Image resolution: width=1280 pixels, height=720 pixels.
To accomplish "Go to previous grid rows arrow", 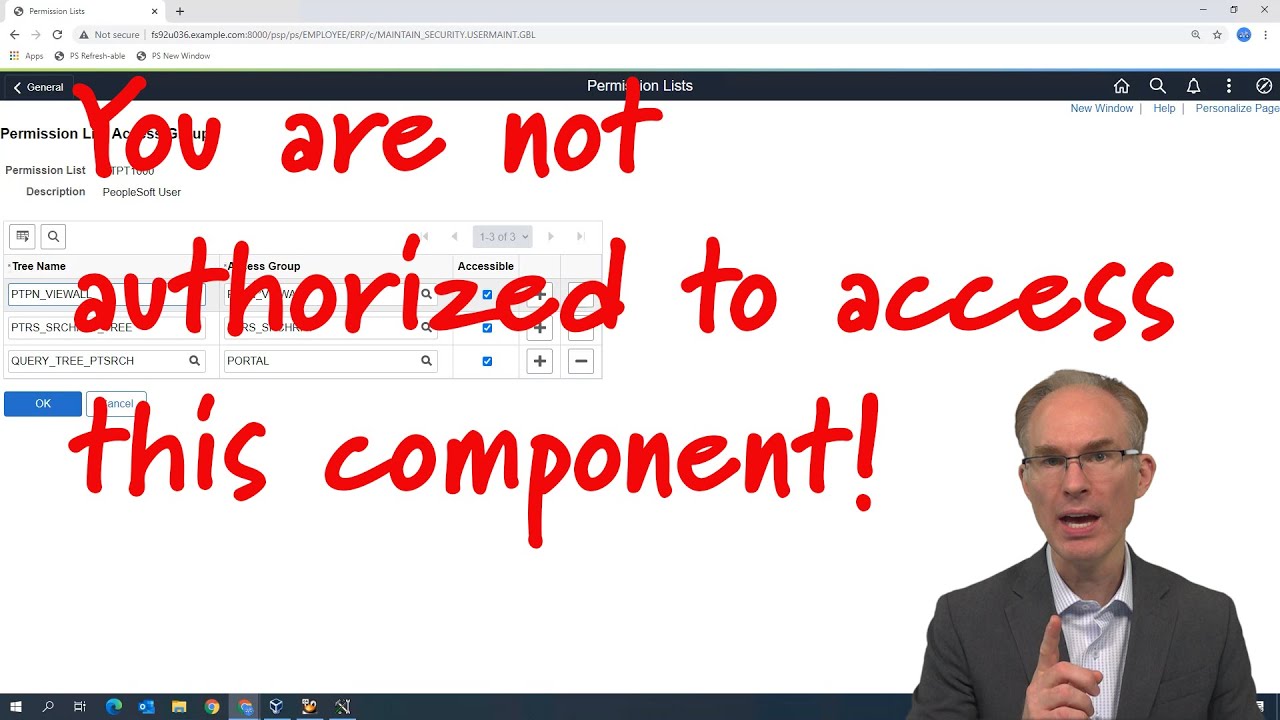I will pos(454,237).
